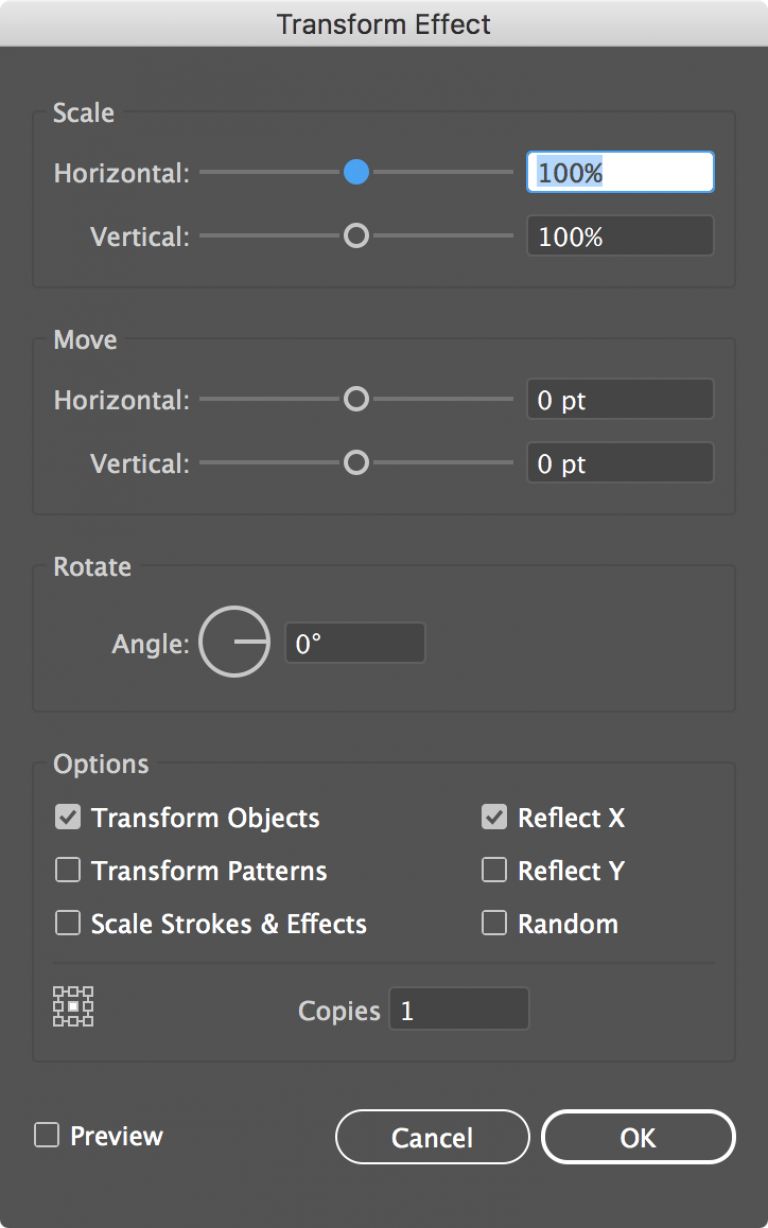Image resolution: width=768 pixels, height=1228 pixels.
Task: Click the OK button
Action: pyautogui.click(x=638, y=1137)
